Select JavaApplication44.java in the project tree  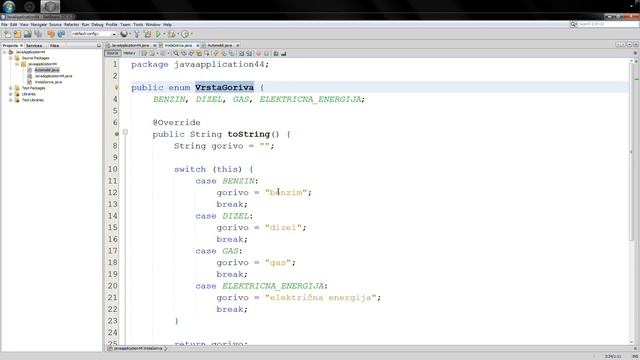pyautogui.click(x=53, y=76)
